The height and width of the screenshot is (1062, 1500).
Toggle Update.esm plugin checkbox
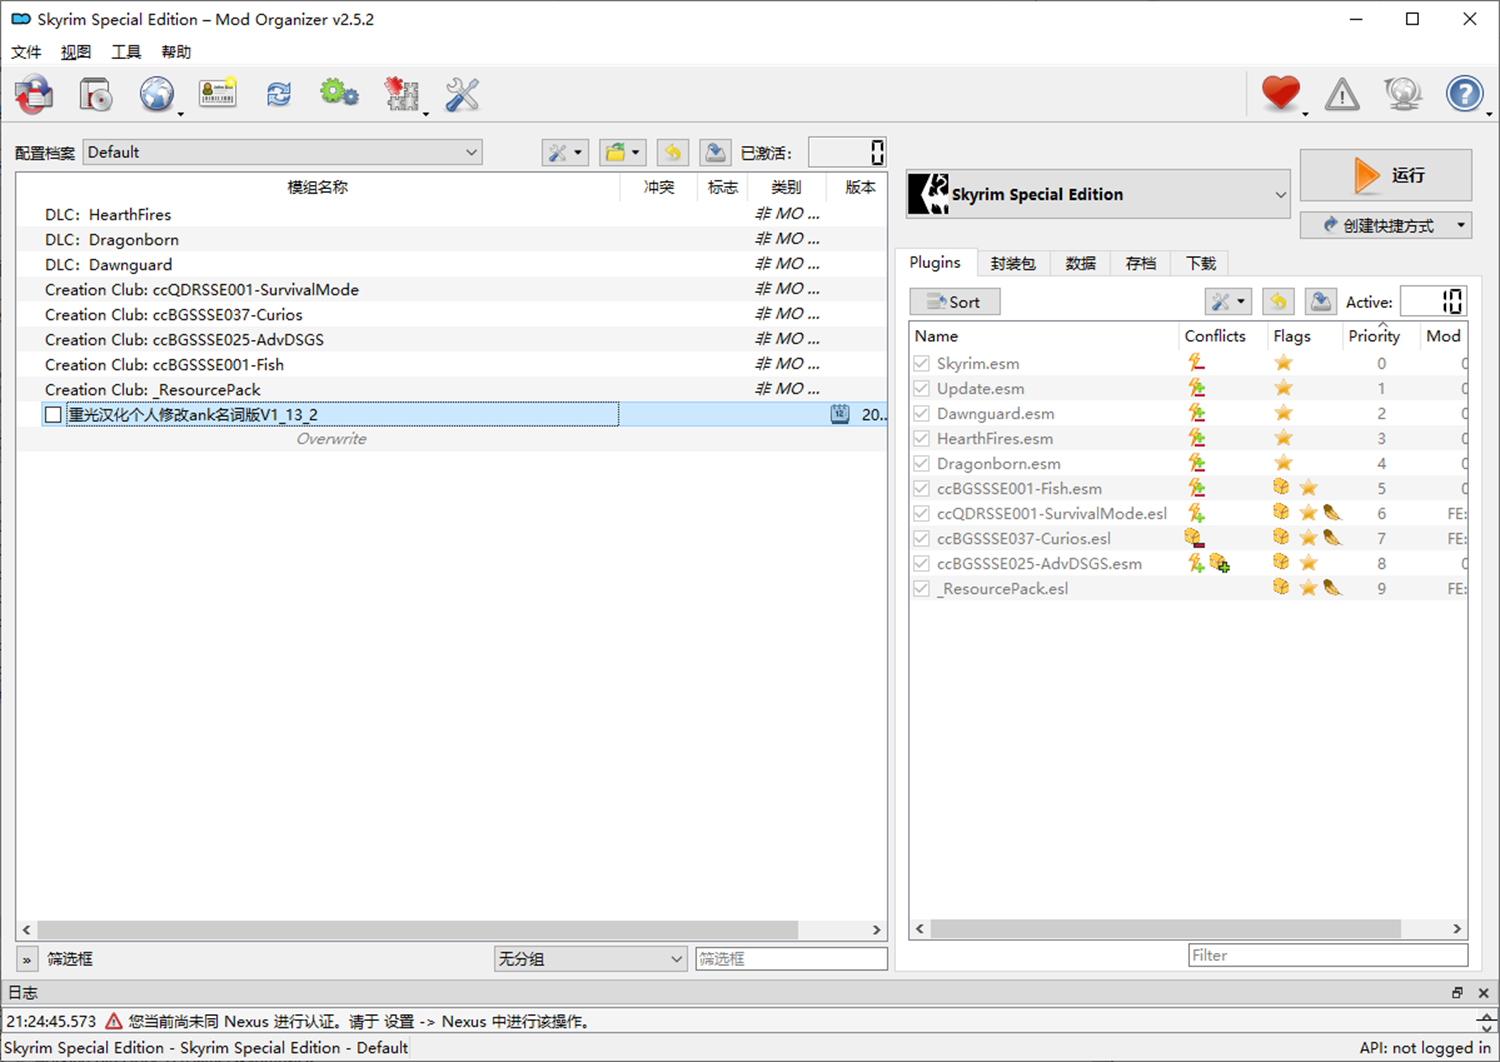921,388
